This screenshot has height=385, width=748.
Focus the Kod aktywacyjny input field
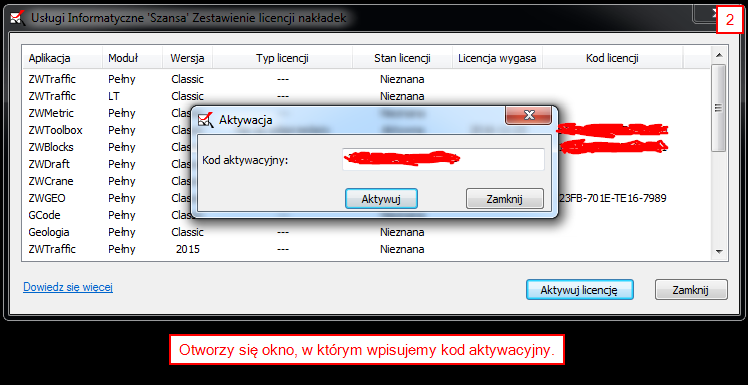pyautogui.click(x=443, y=159)
